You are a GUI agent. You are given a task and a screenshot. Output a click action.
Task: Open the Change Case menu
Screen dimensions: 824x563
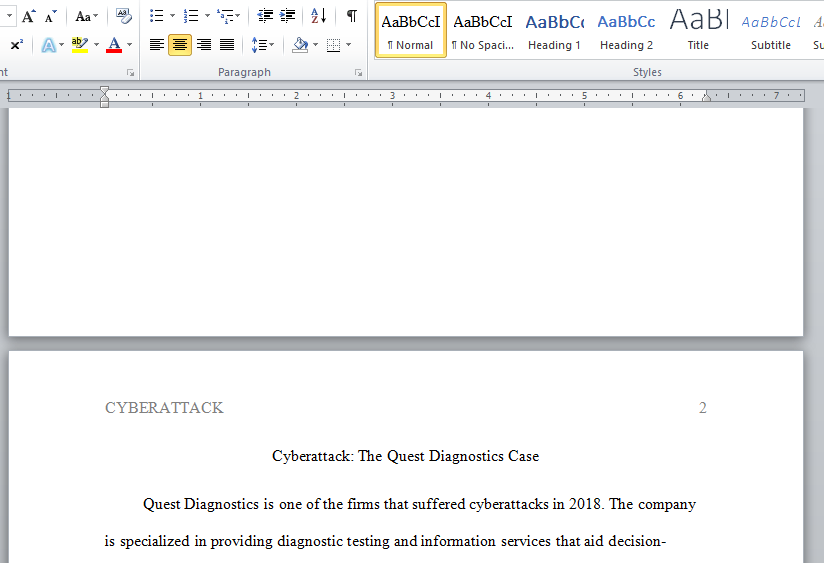[86, 16]
